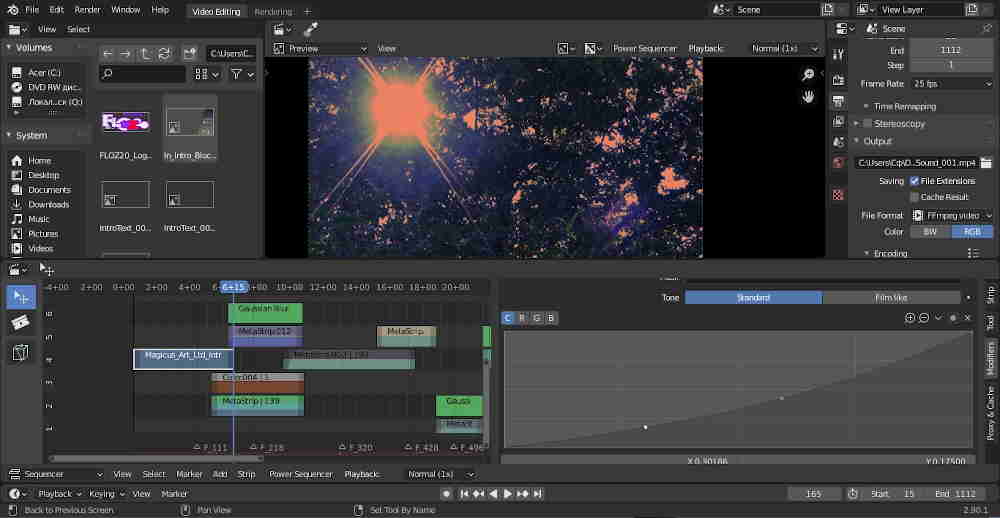Zoom in on the curve editor

click(x=910, y=318)
